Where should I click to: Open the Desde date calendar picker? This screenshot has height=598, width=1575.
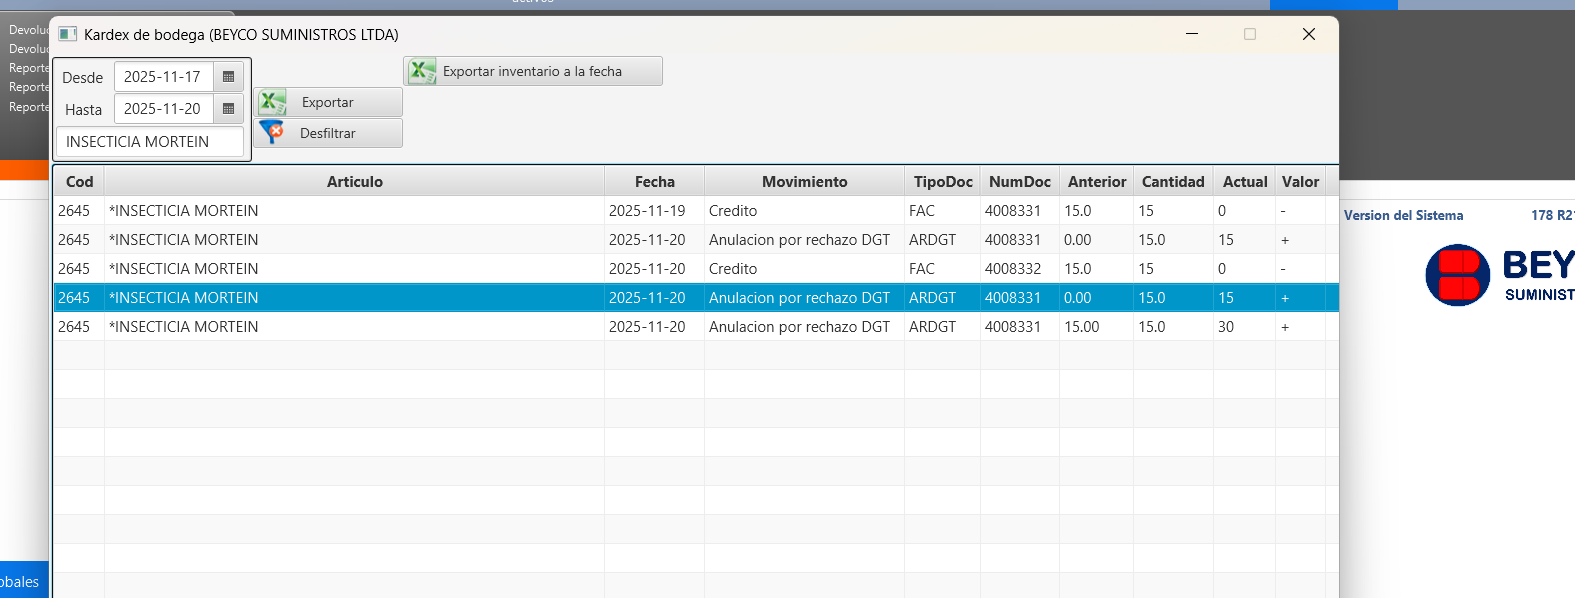click(x=228, y=77)
